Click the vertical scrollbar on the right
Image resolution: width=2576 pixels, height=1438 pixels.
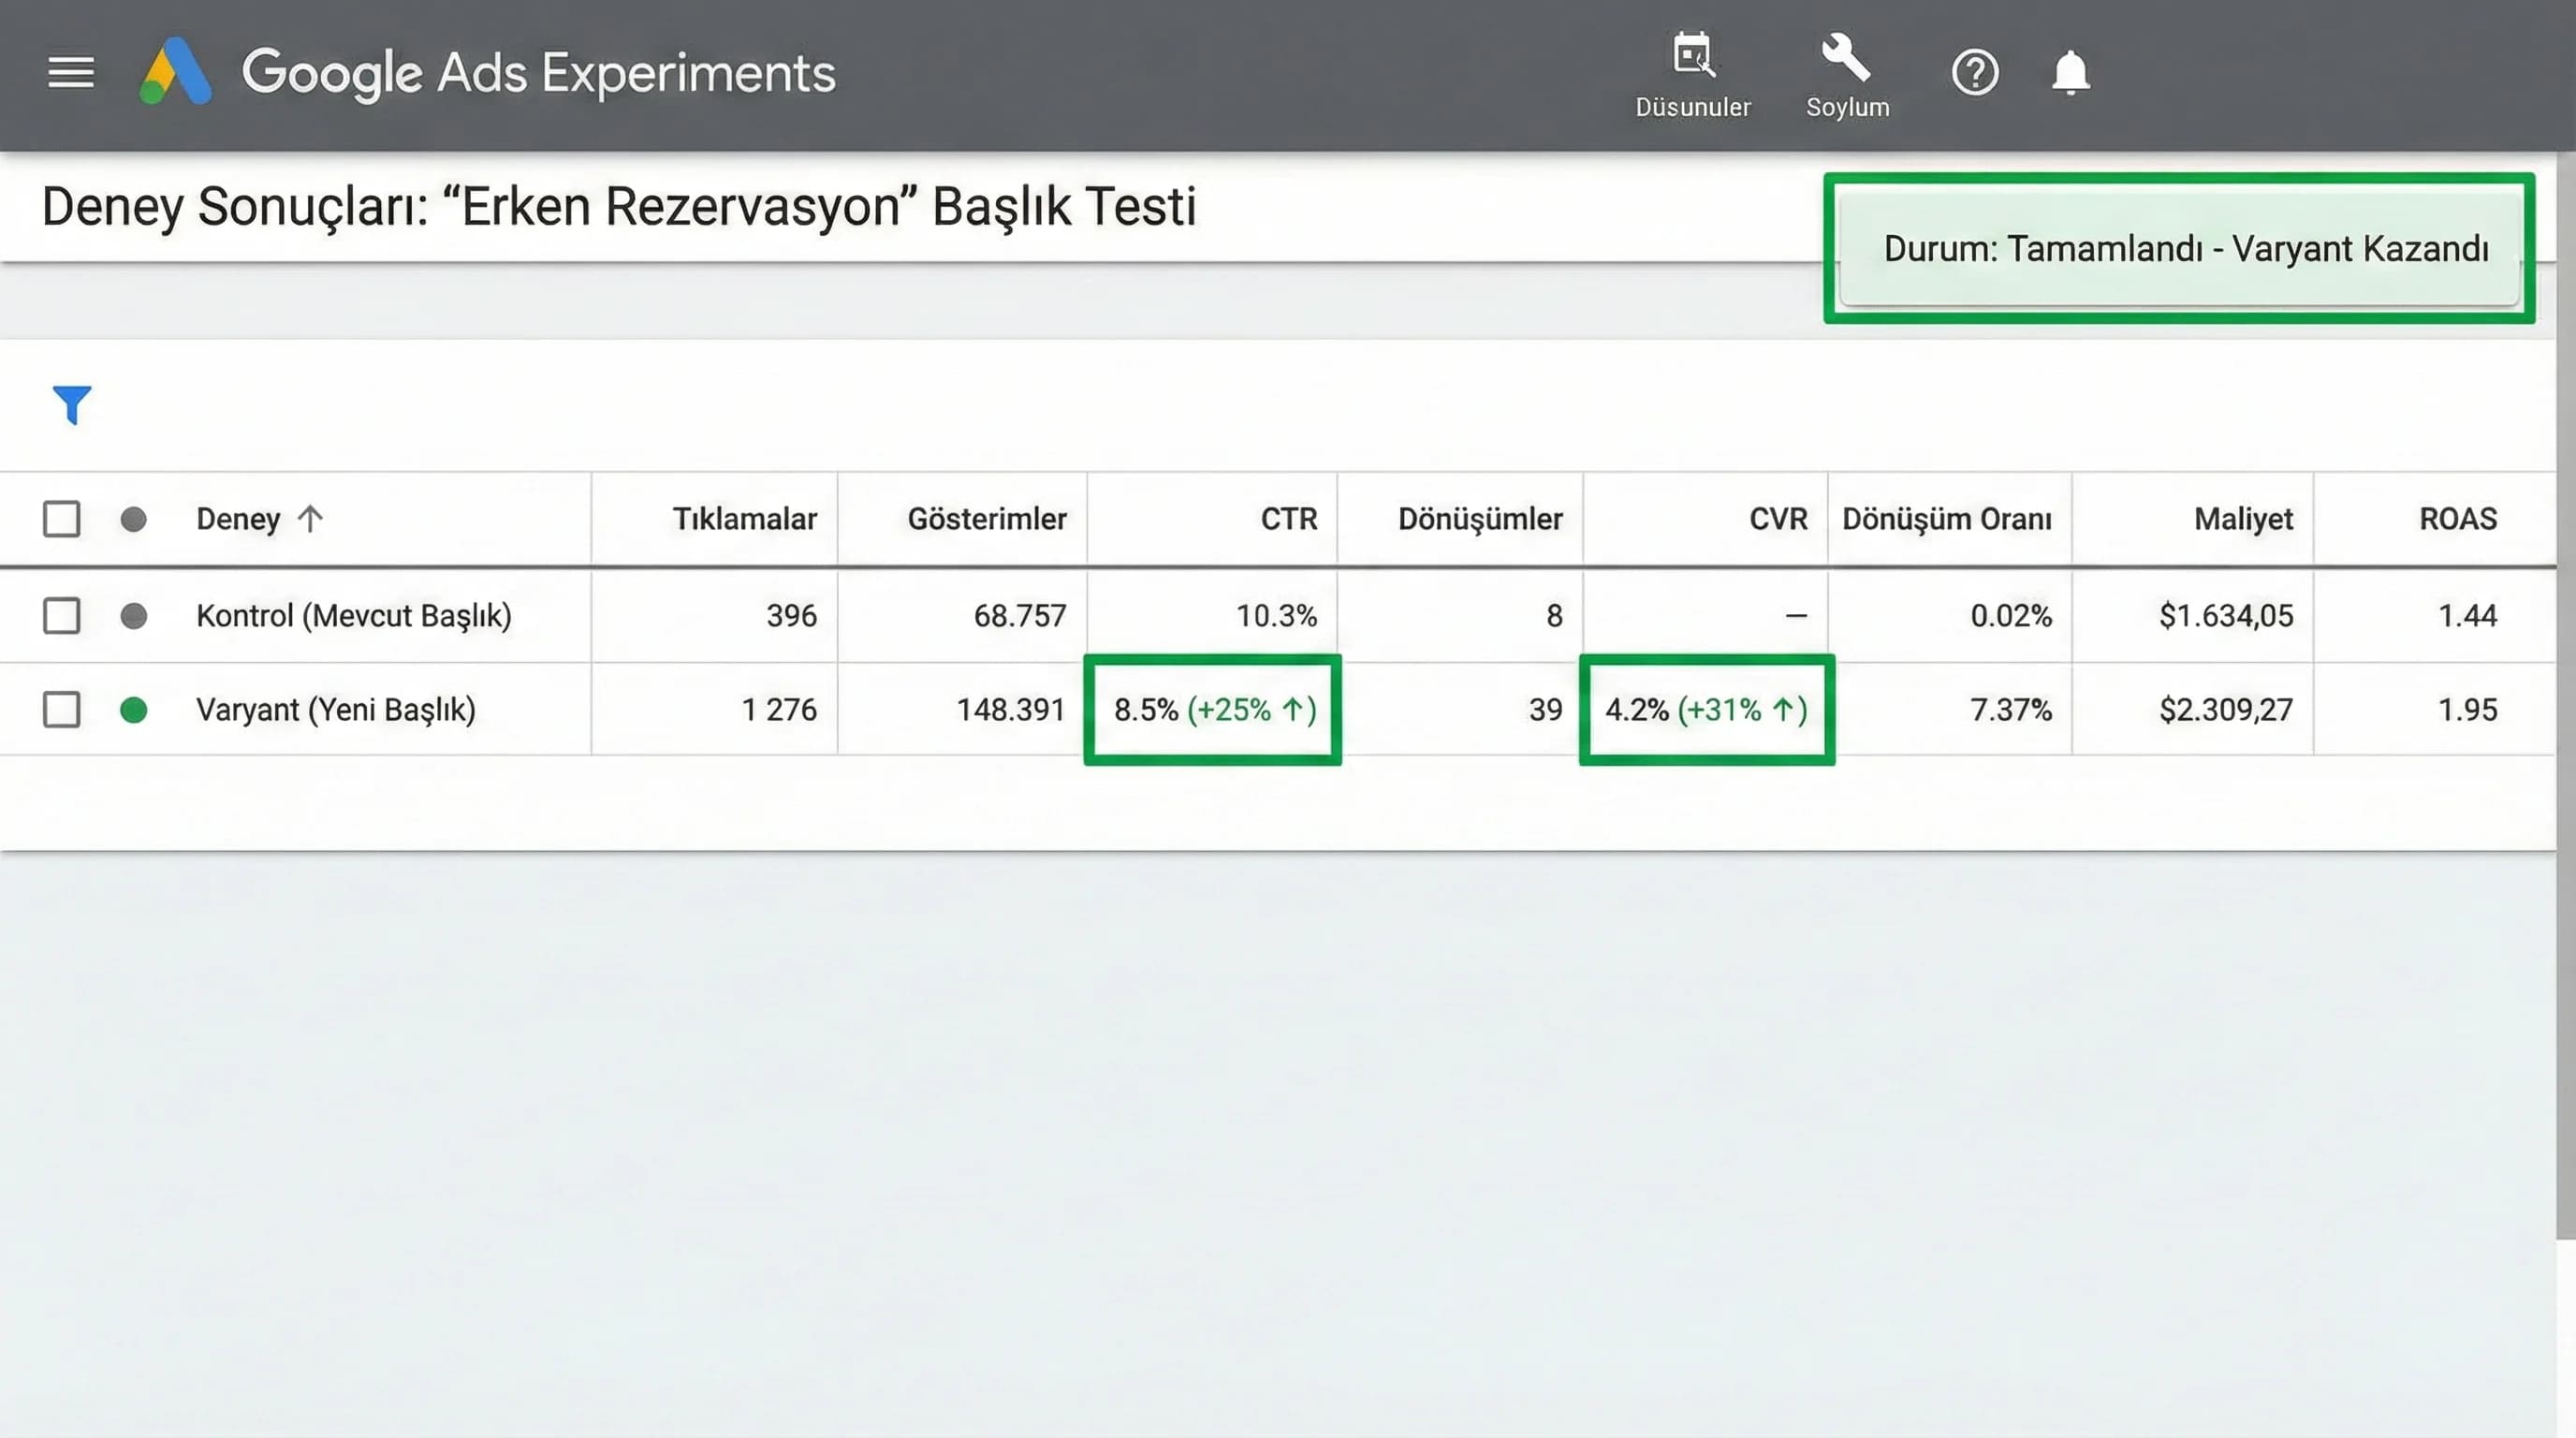coord(2565,700)
